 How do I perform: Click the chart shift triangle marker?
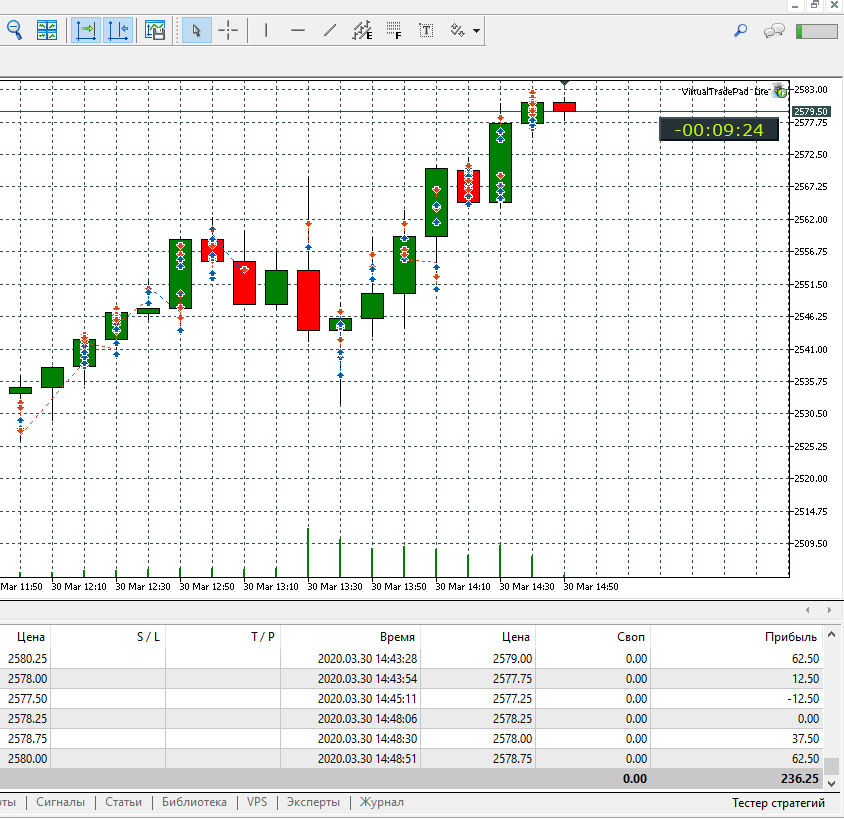[x=564, y=83]
